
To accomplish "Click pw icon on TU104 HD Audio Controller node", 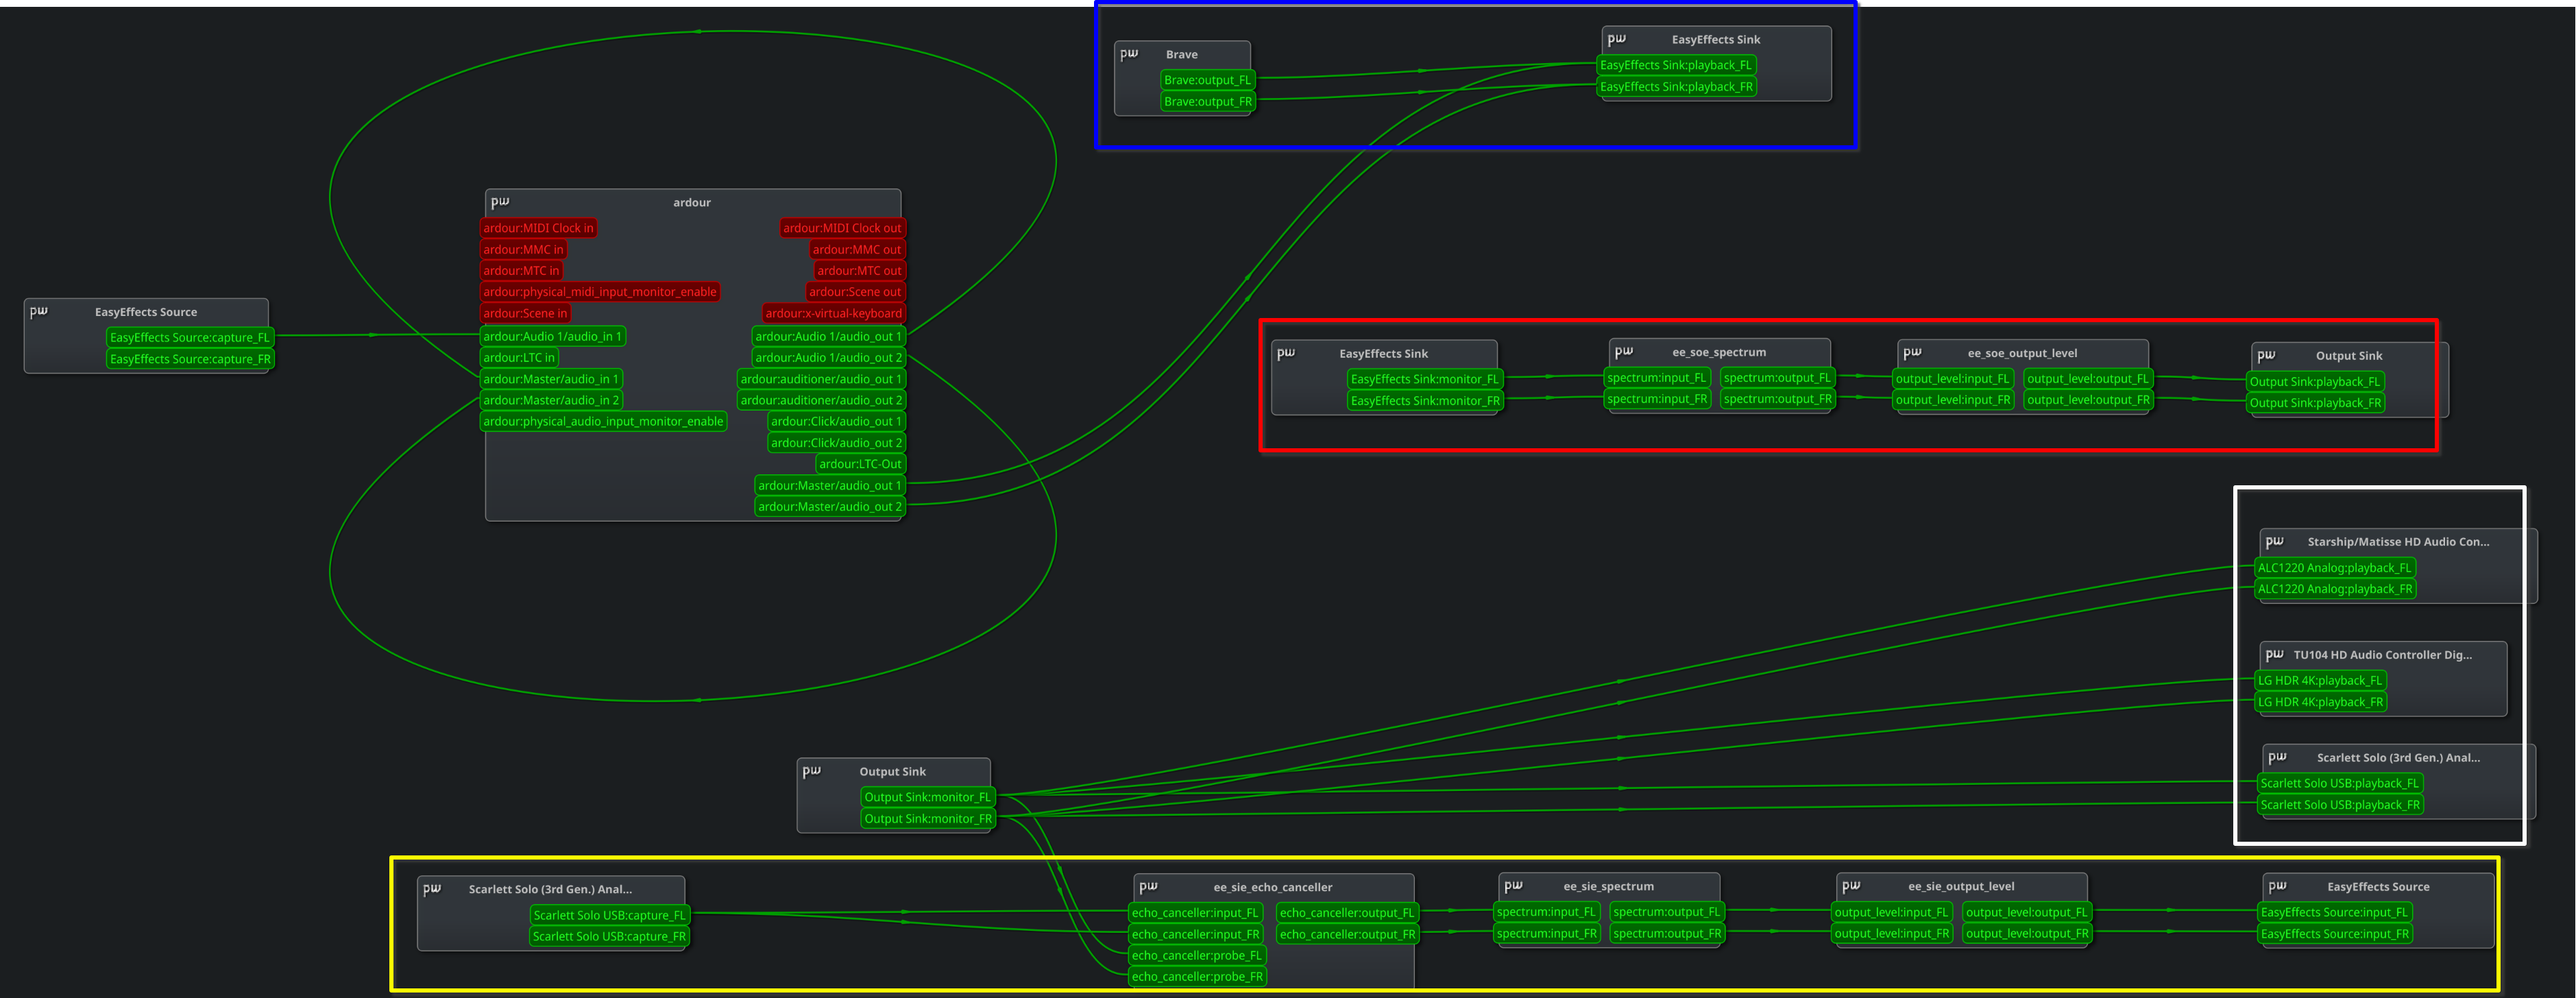I will point(2275,655).
